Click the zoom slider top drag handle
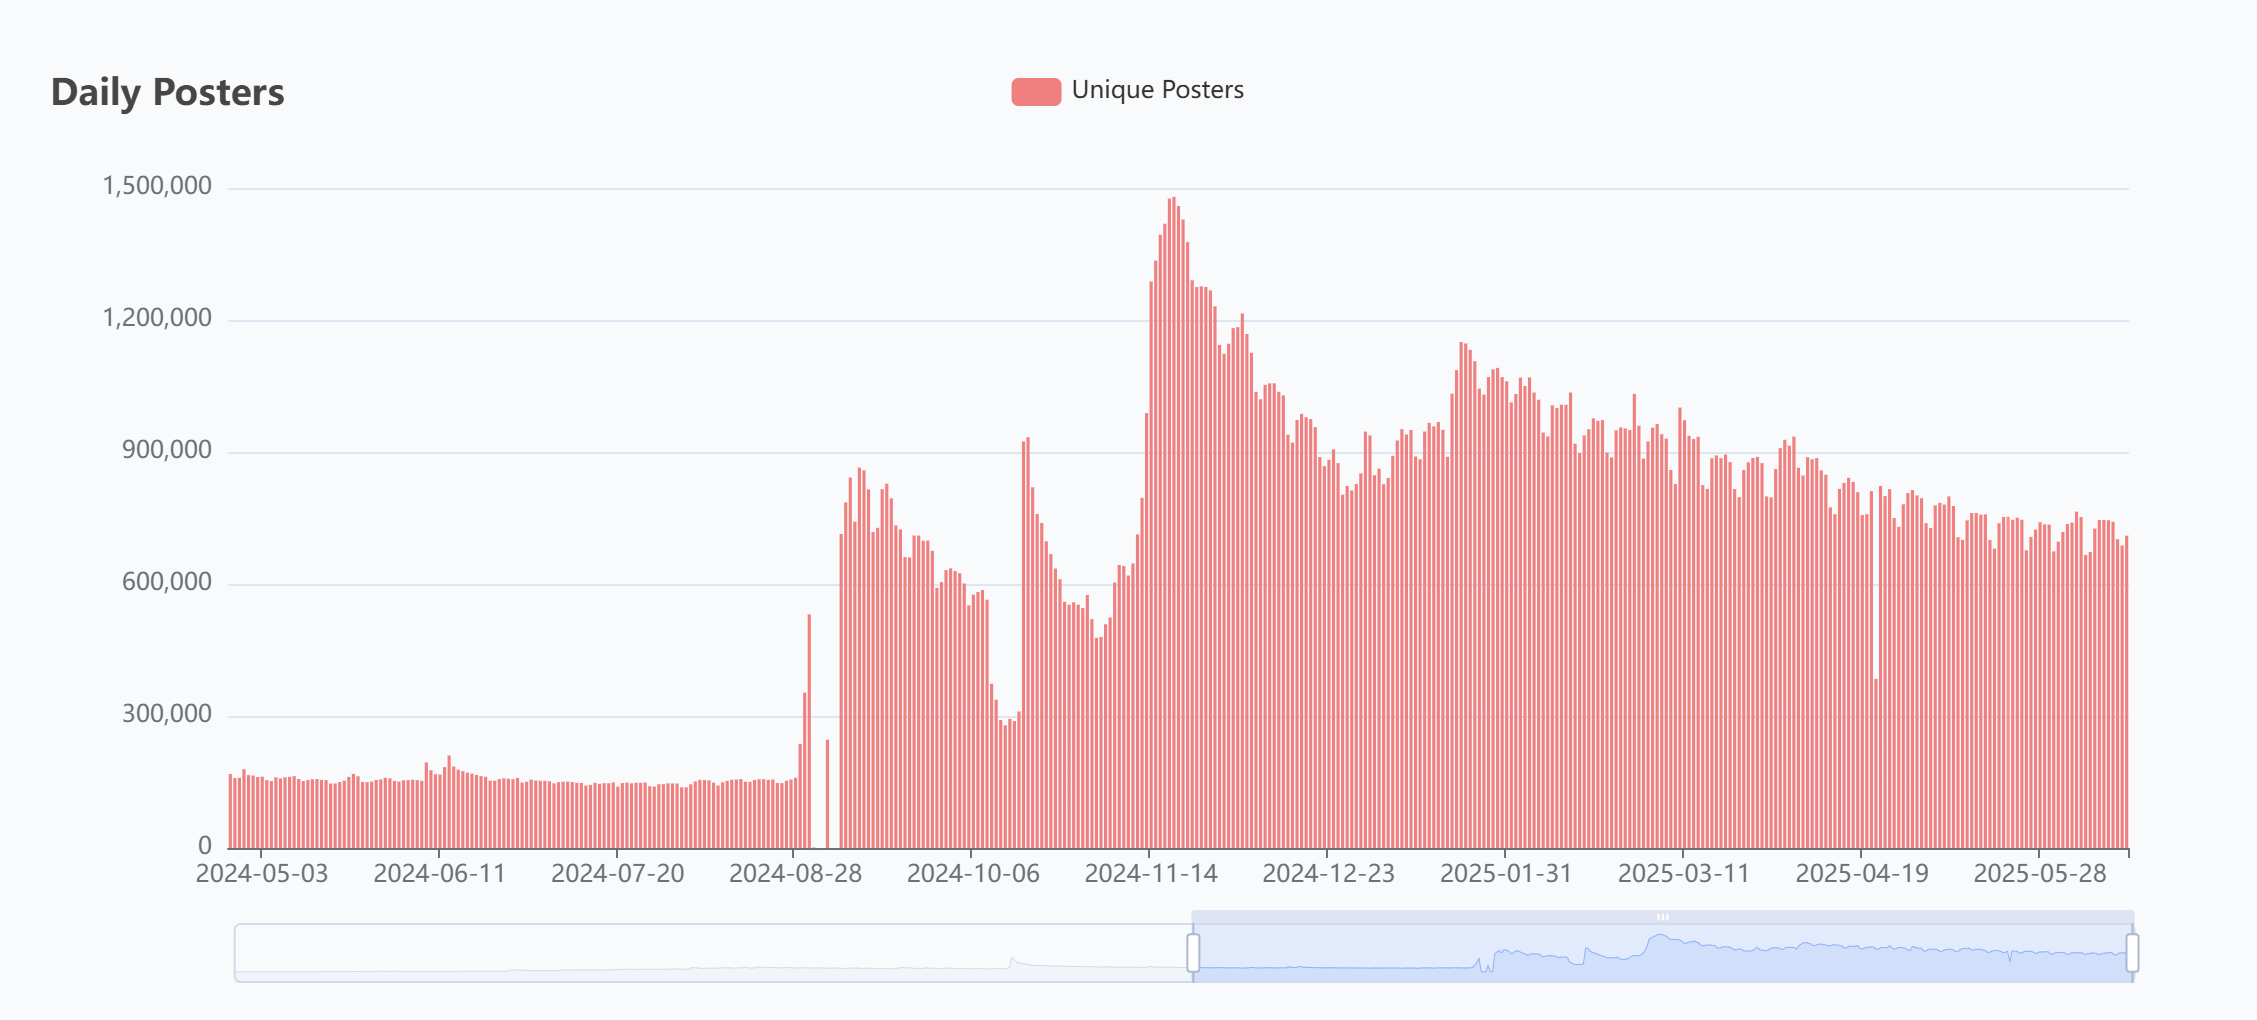The image size is (2257, 1020). point(1663,917)
